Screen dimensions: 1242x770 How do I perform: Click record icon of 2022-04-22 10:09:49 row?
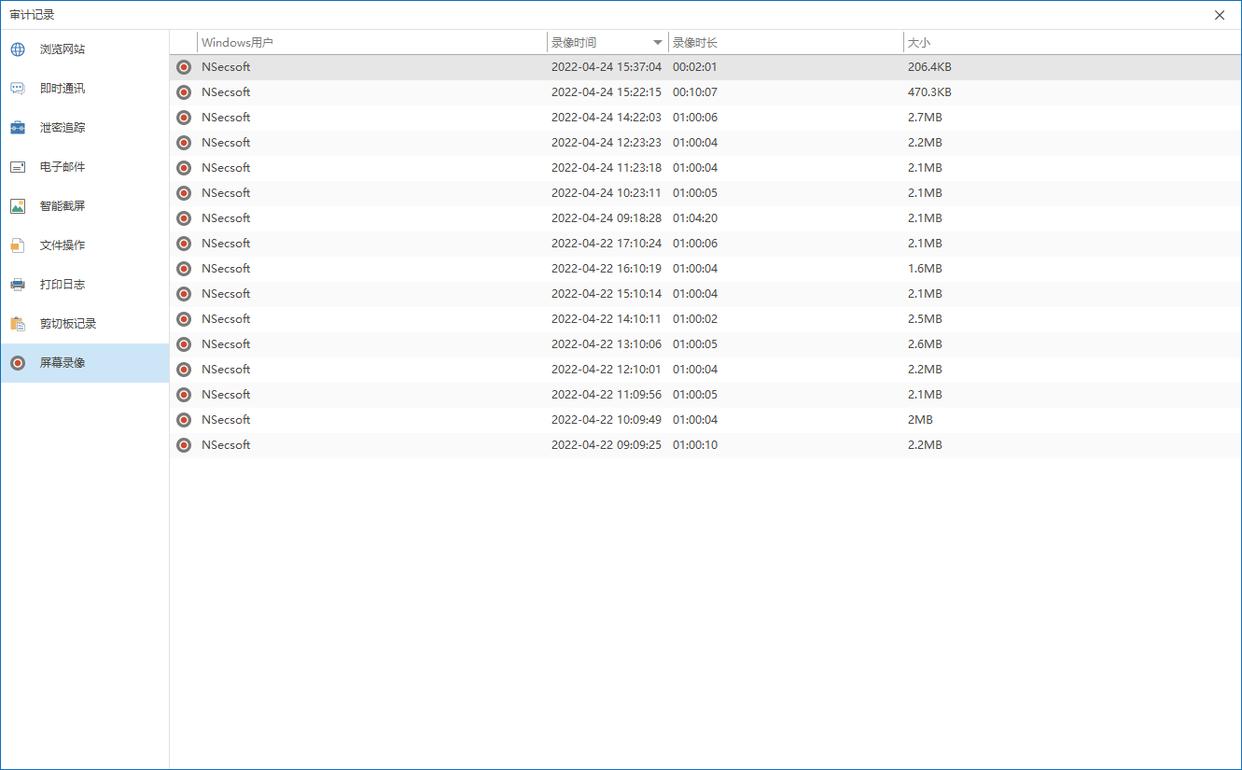pyautogui.click(x=184, y=420)
